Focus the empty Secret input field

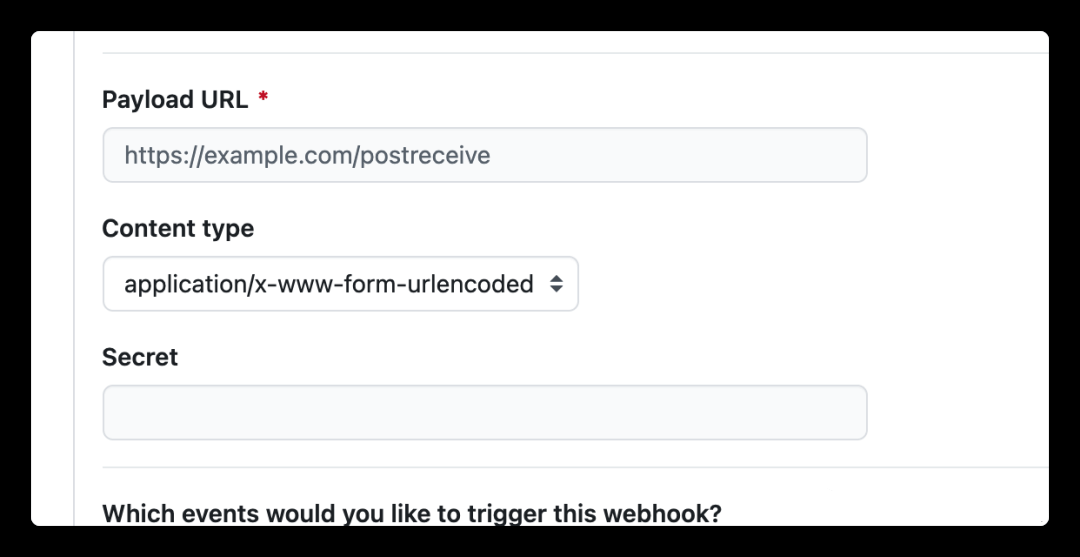[484, 412]
